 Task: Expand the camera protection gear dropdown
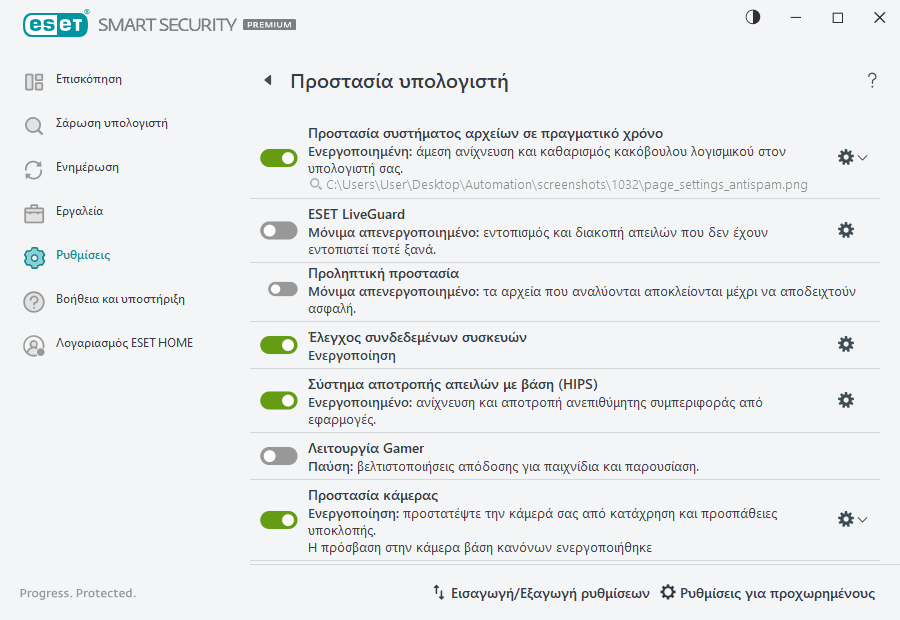pos(862,519)
